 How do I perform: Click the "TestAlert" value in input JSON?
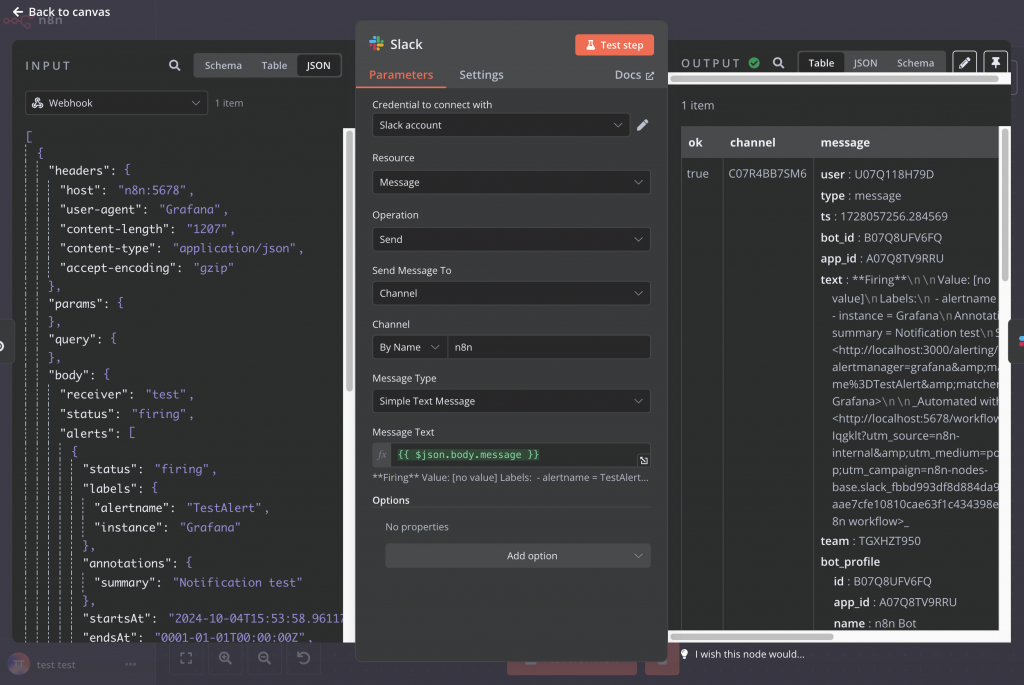click(x=225, y=508)
